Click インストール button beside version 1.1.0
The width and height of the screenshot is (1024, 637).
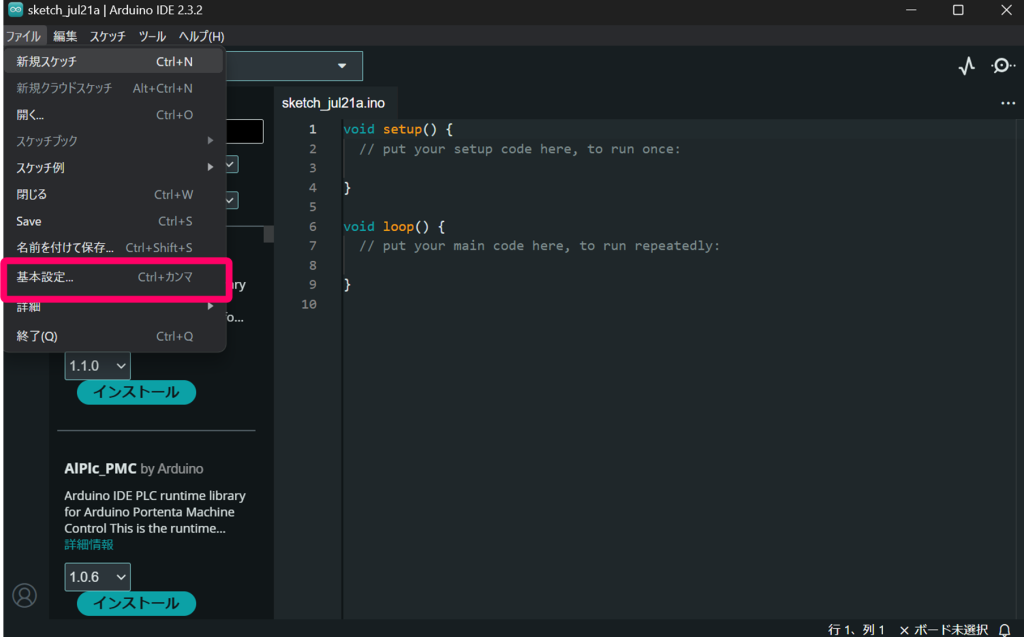click(x=136, y=392)
